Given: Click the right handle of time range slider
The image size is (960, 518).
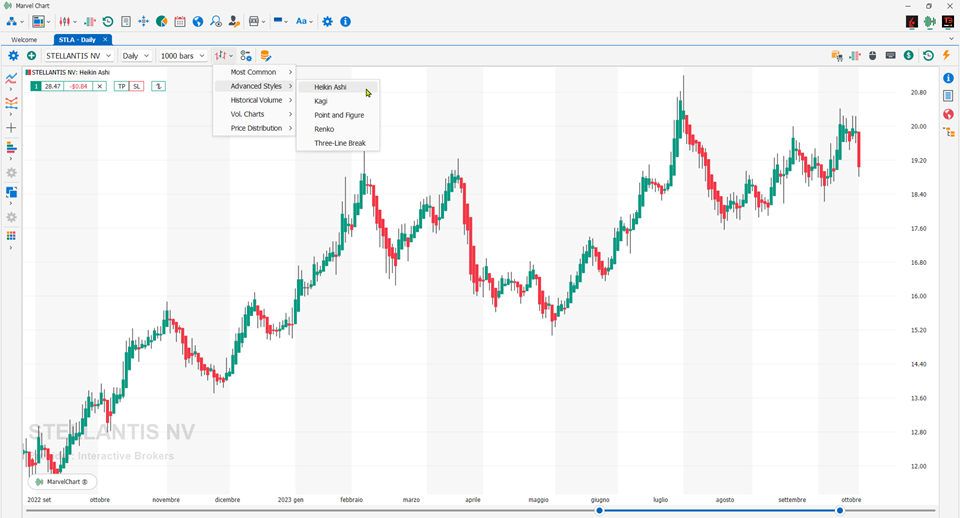Looking at the screenshot, I should click(x=840, y=511).
